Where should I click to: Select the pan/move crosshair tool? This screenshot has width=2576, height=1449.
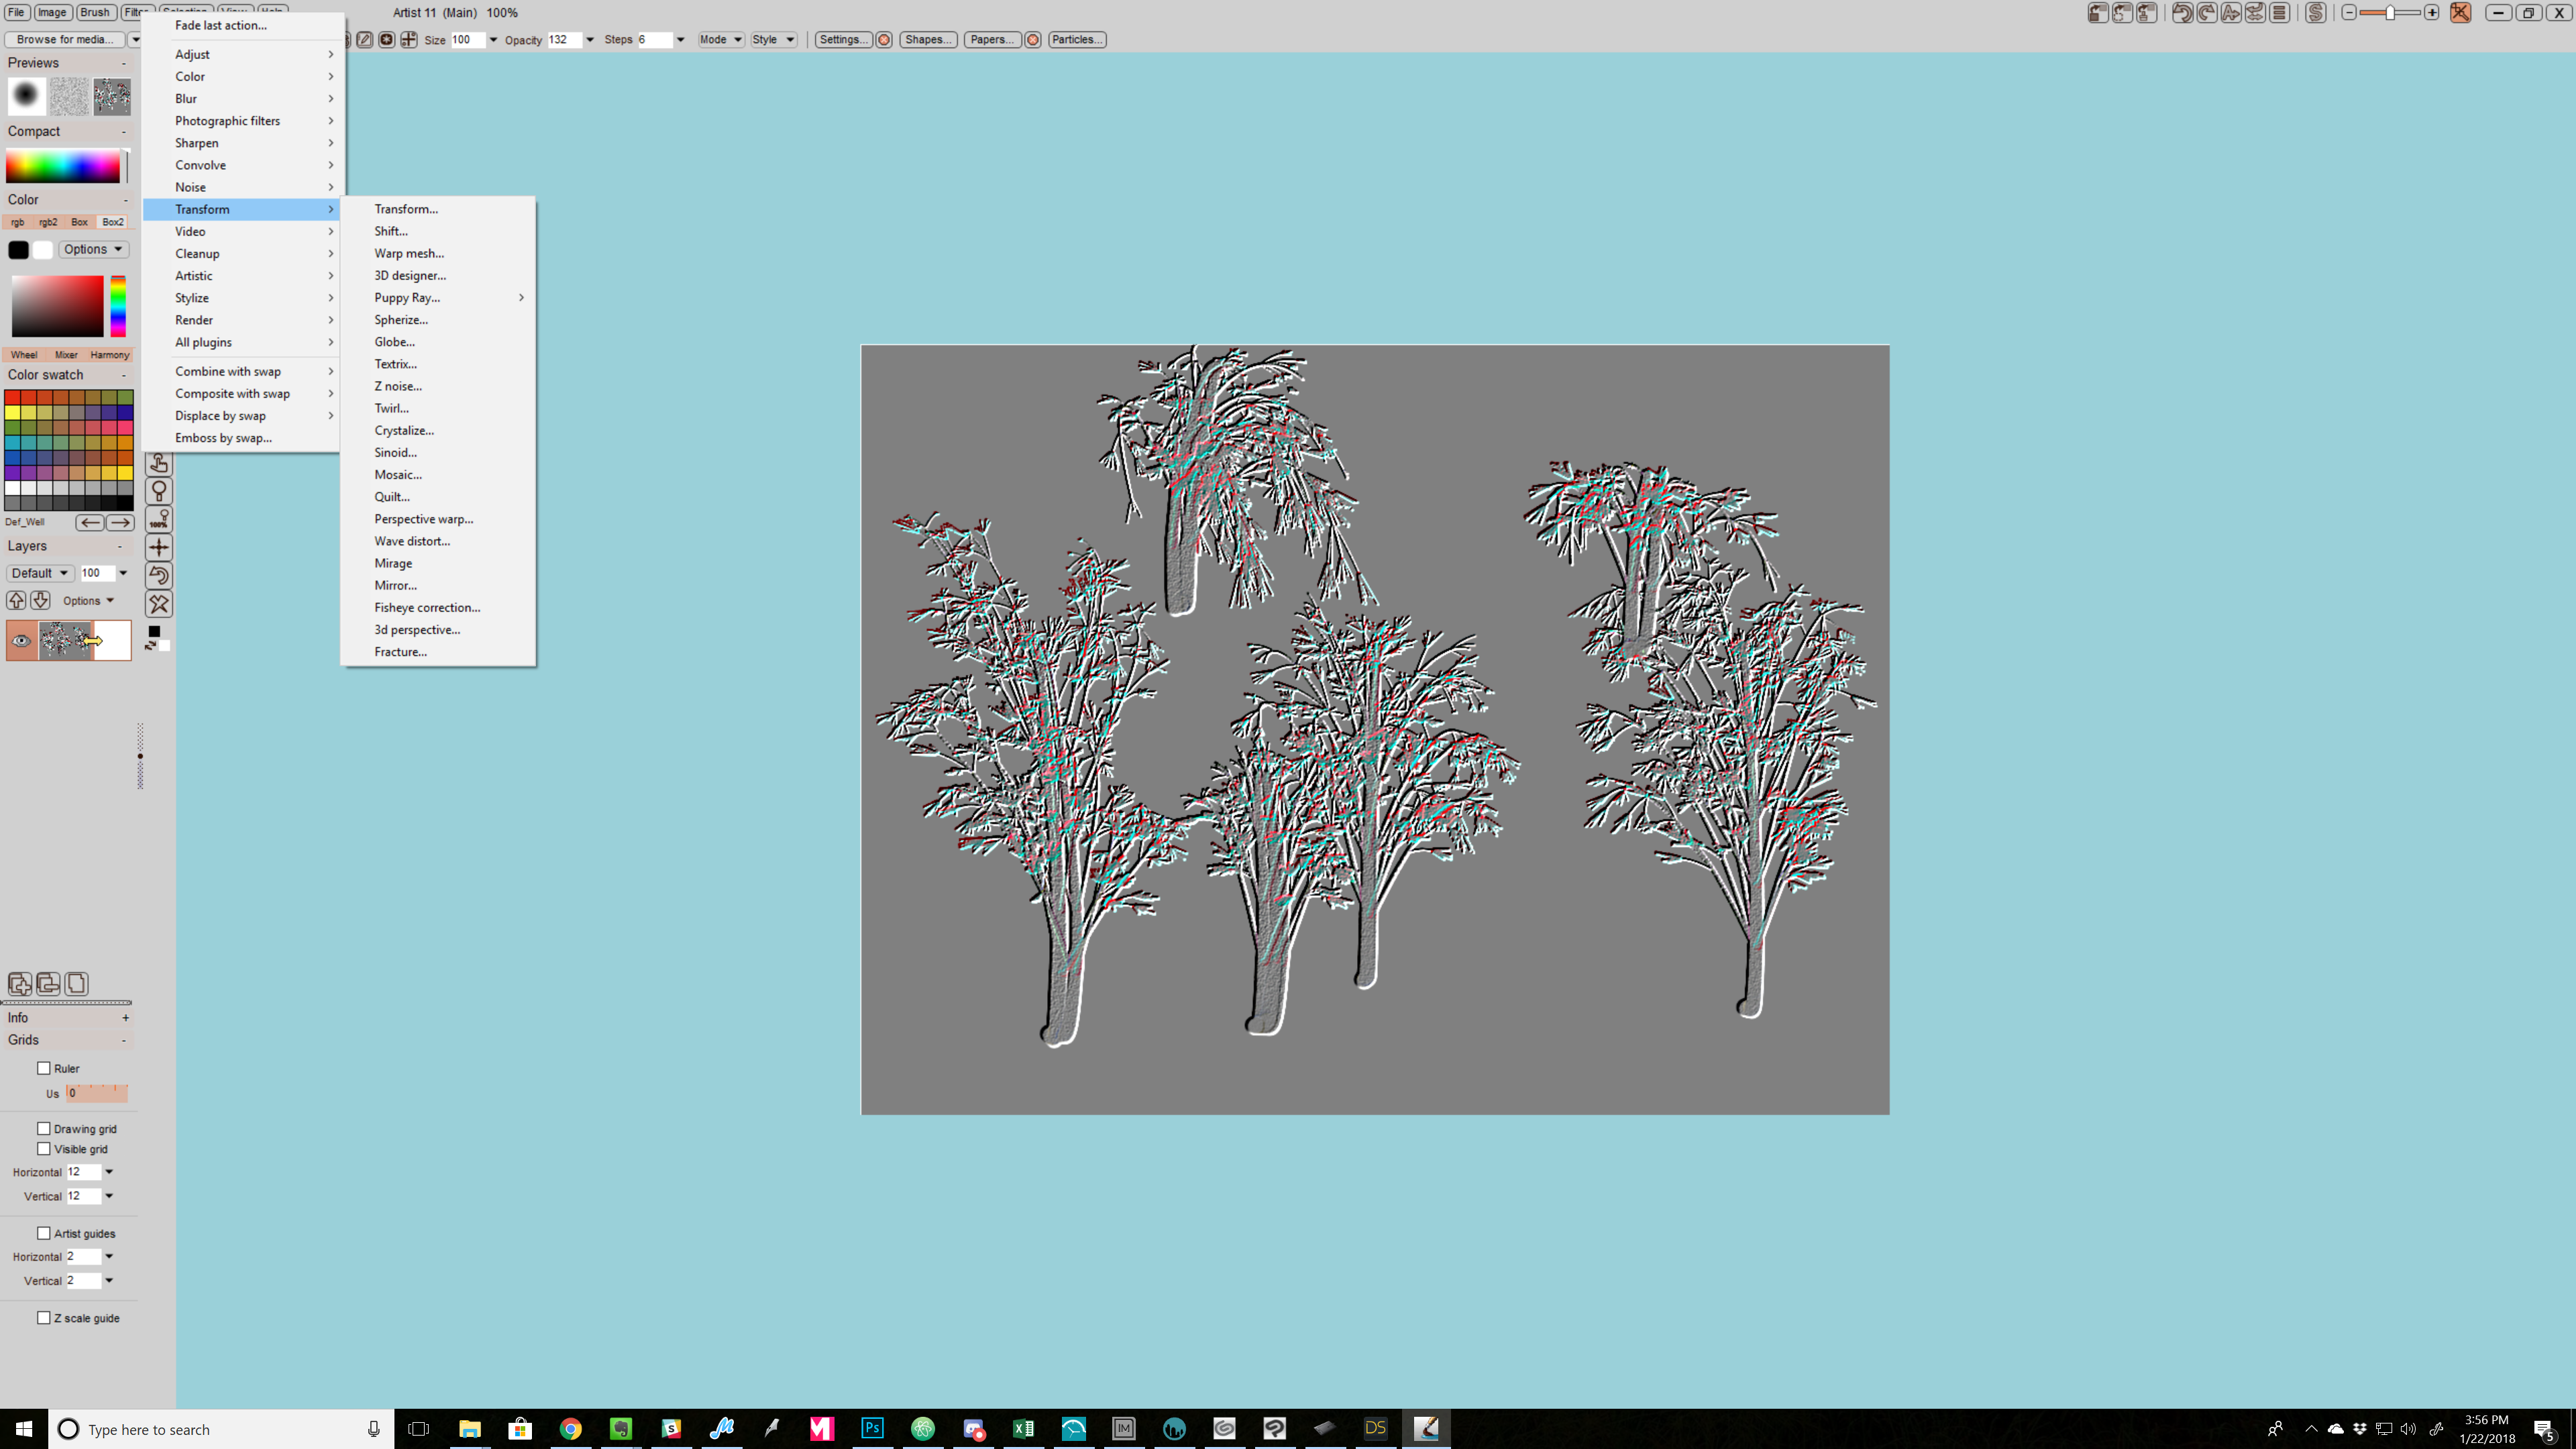pyautogui.click(x=159, y=547)
